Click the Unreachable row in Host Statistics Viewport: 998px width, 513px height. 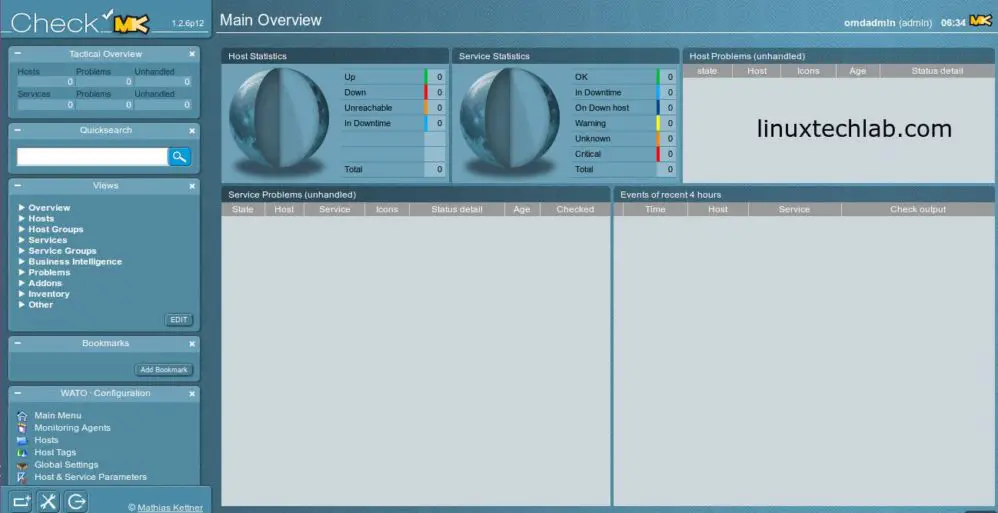pos(393,108)
